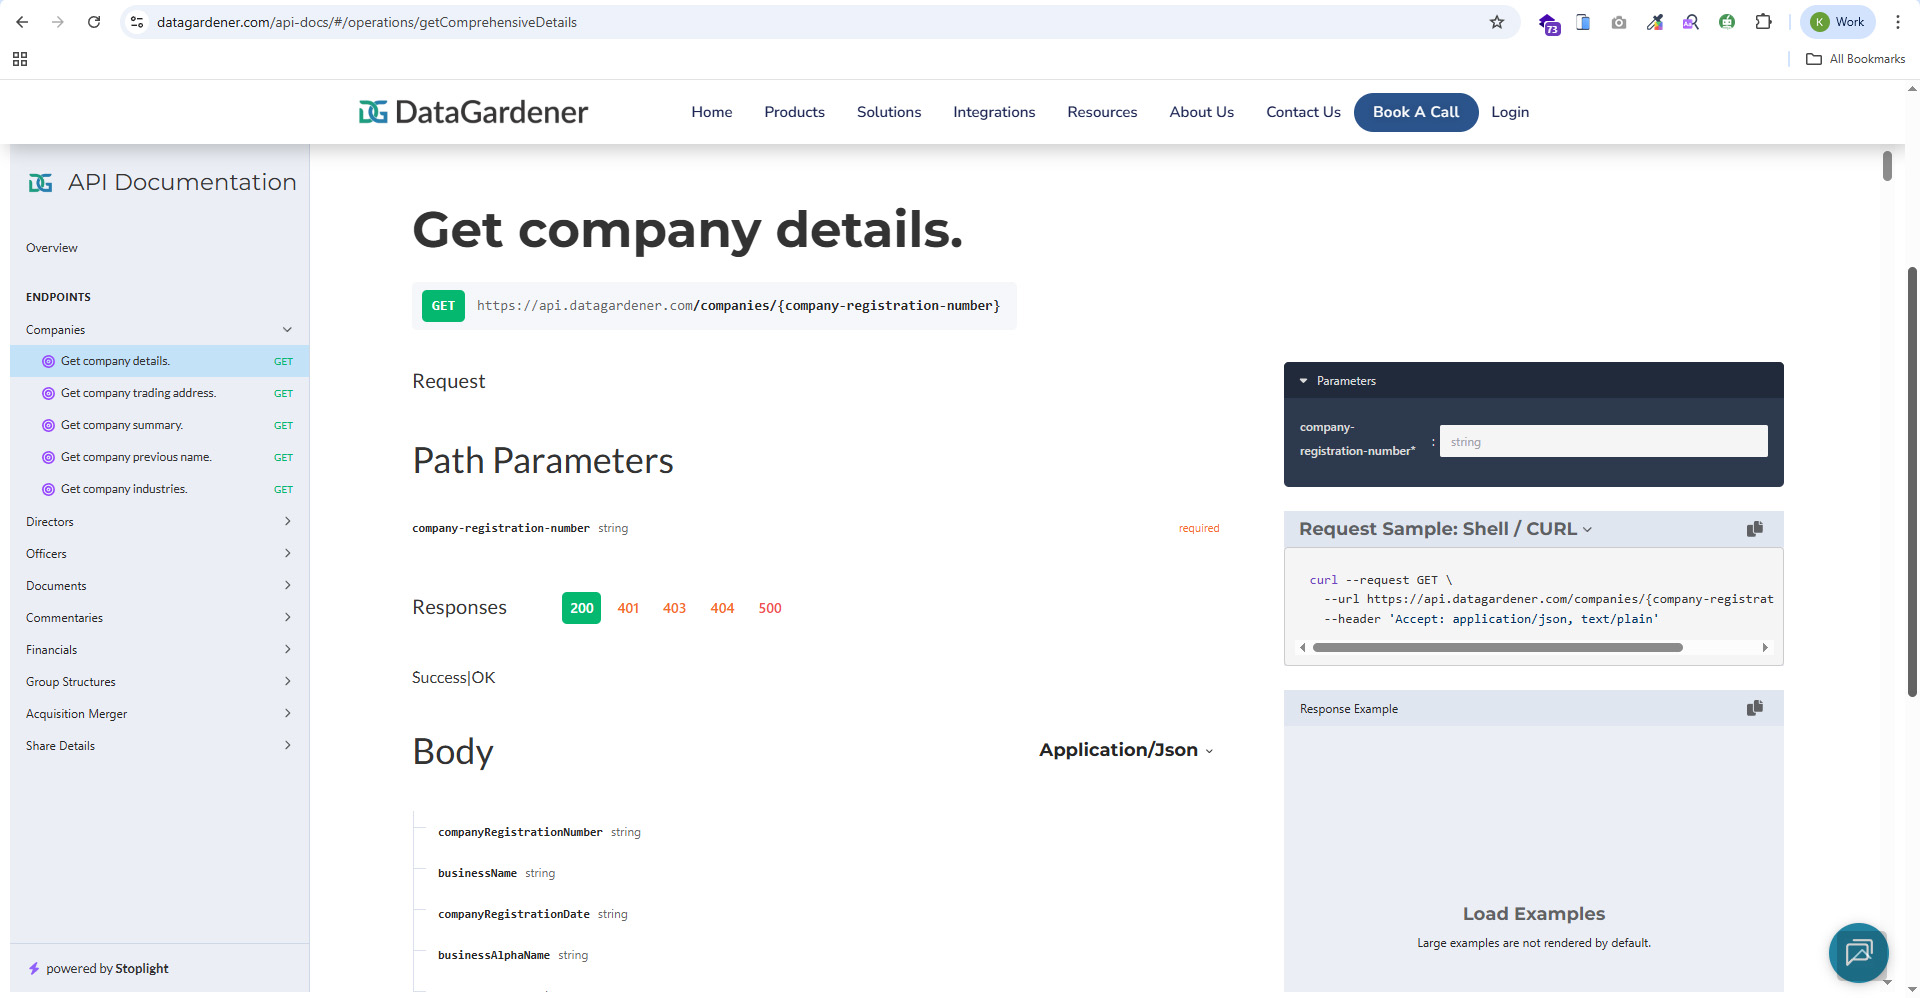Open the Products menu item

click(x=795, y=112)
